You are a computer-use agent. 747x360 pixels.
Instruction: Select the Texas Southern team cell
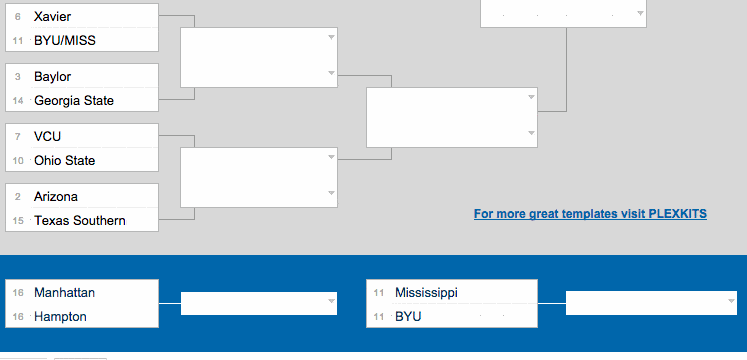pos(82,220)
